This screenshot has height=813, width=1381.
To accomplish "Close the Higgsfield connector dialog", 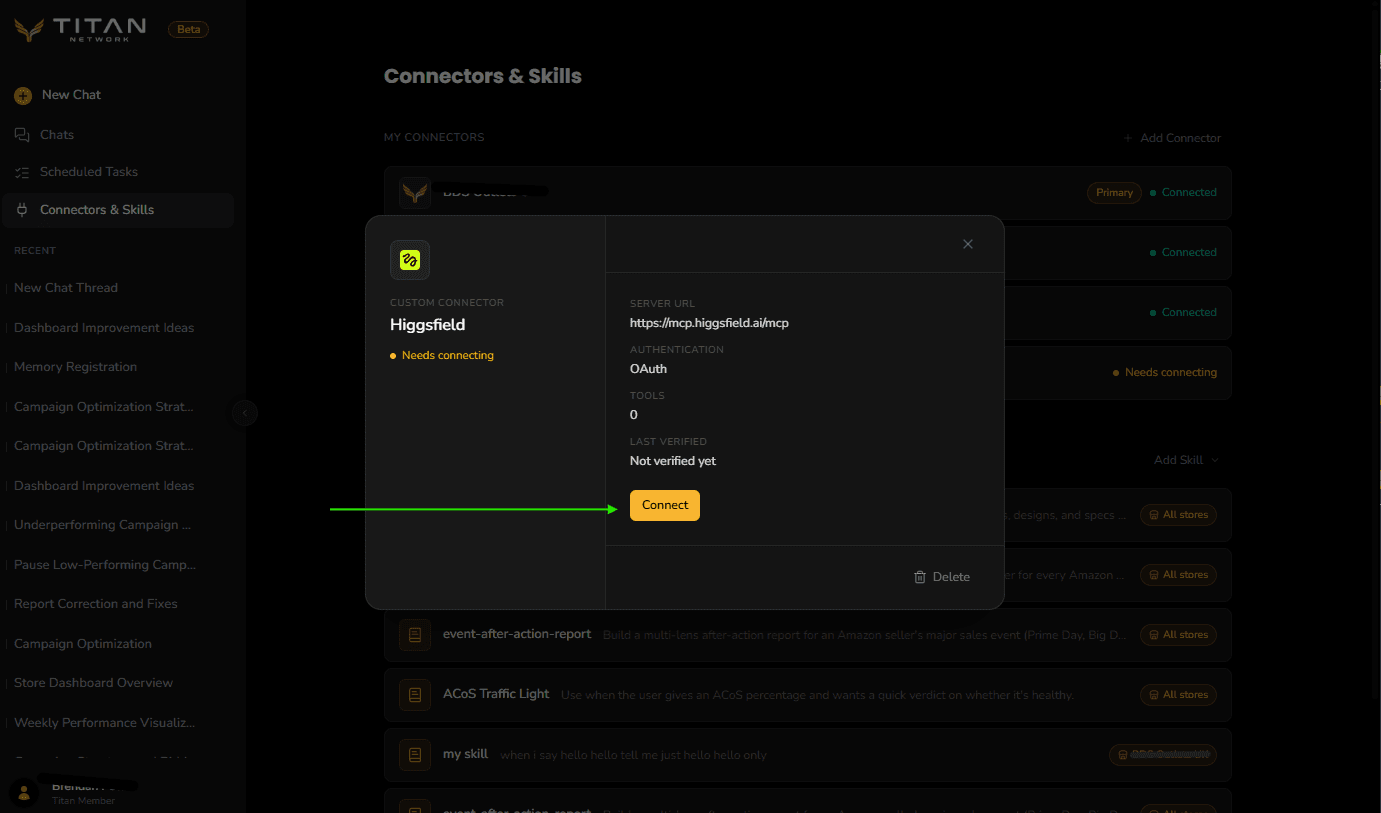I will click(x=968, y=244).
